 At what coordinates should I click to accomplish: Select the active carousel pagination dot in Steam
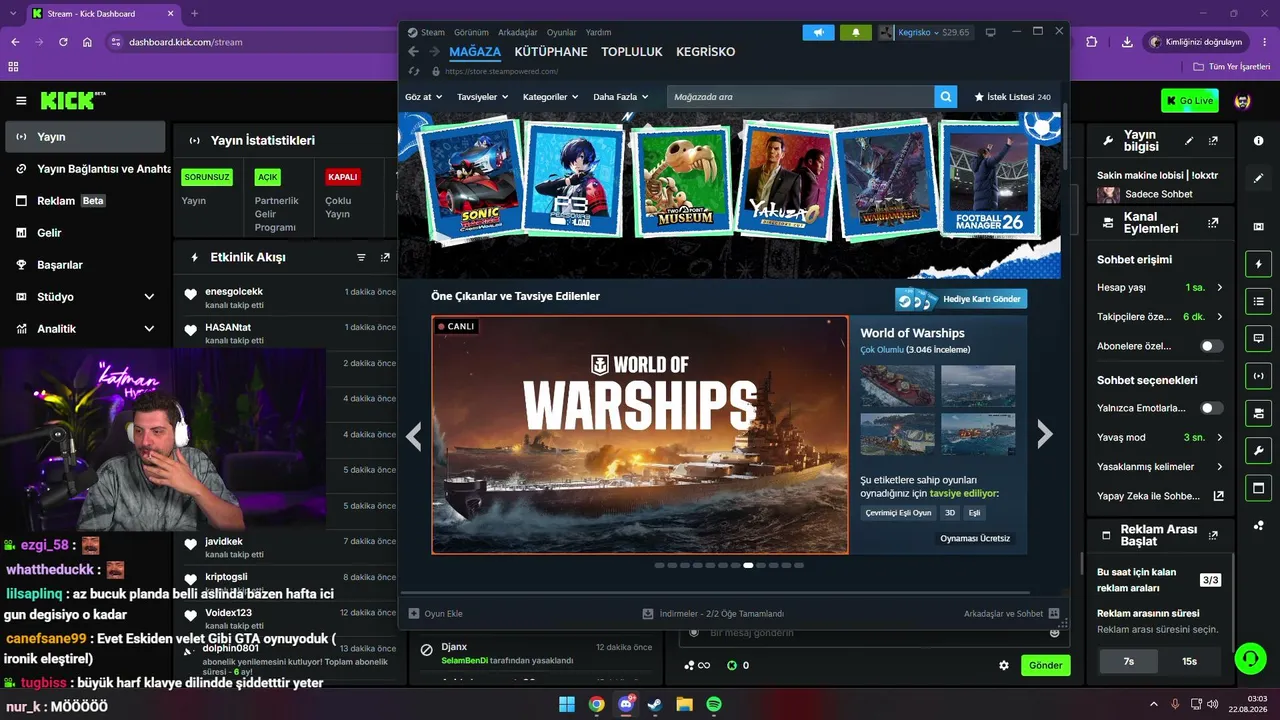point(748,565)
